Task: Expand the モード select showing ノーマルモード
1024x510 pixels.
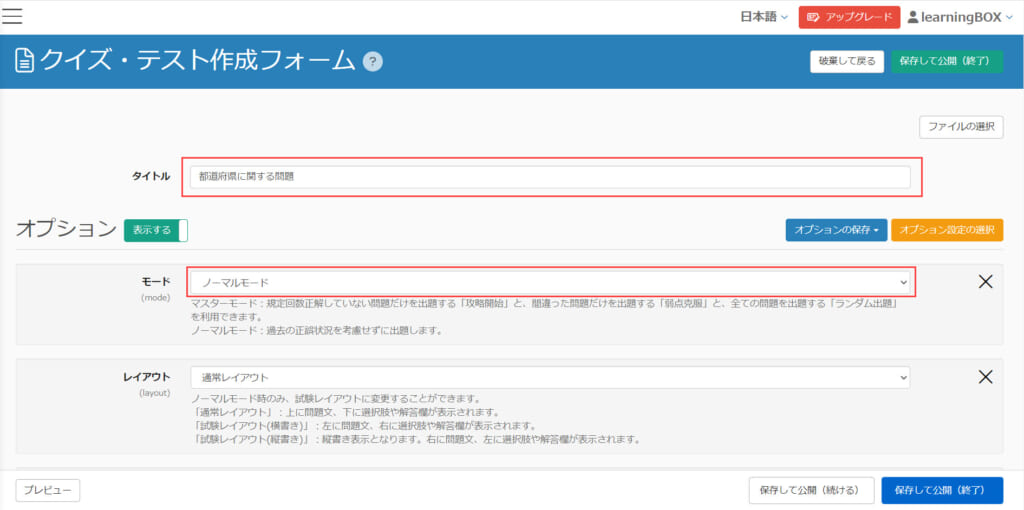Action: [x=550, y=283]
